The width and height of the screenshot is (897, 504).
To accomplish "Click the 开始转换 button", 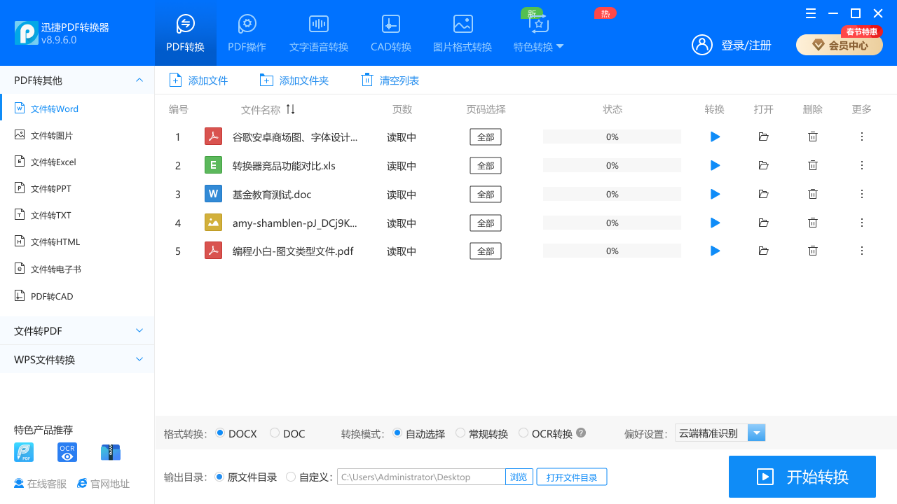I will tap(802, 476).
